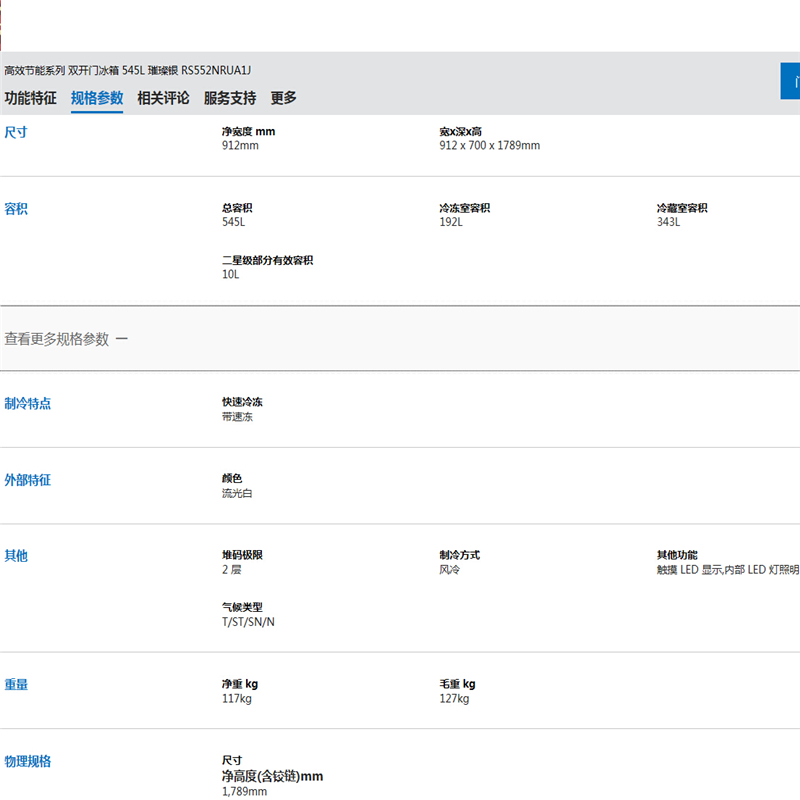This screenshot has width=800, height=800.
Task: Click the 其他 section heading
Action: point(16,556)
